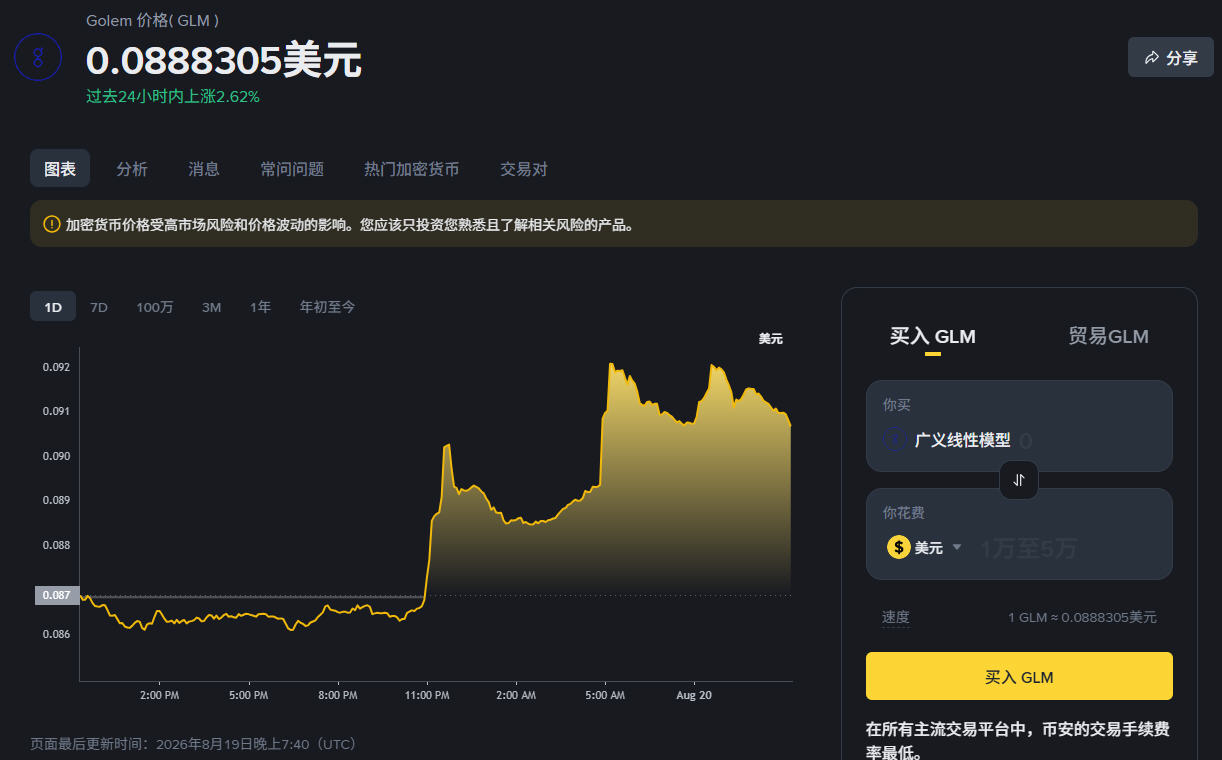
Task: Choose the 3M chart range
Action: [x=211, y=307]
